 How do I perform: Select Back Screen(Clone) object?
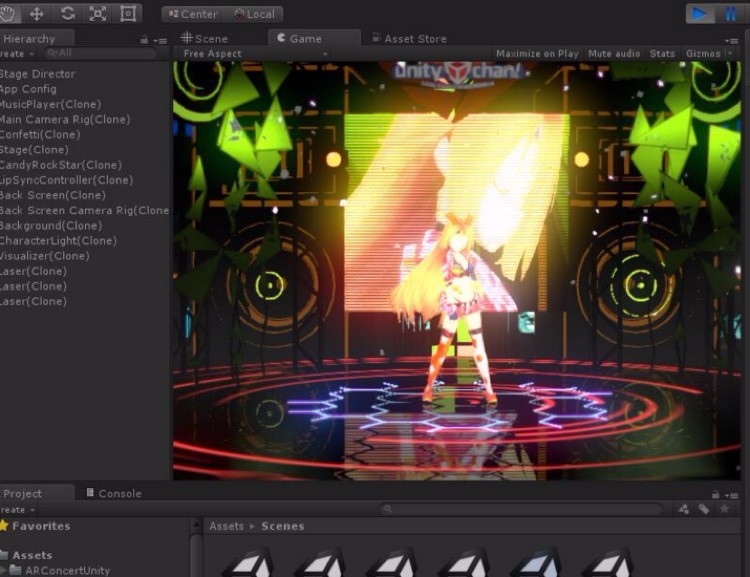click(53, 195)
